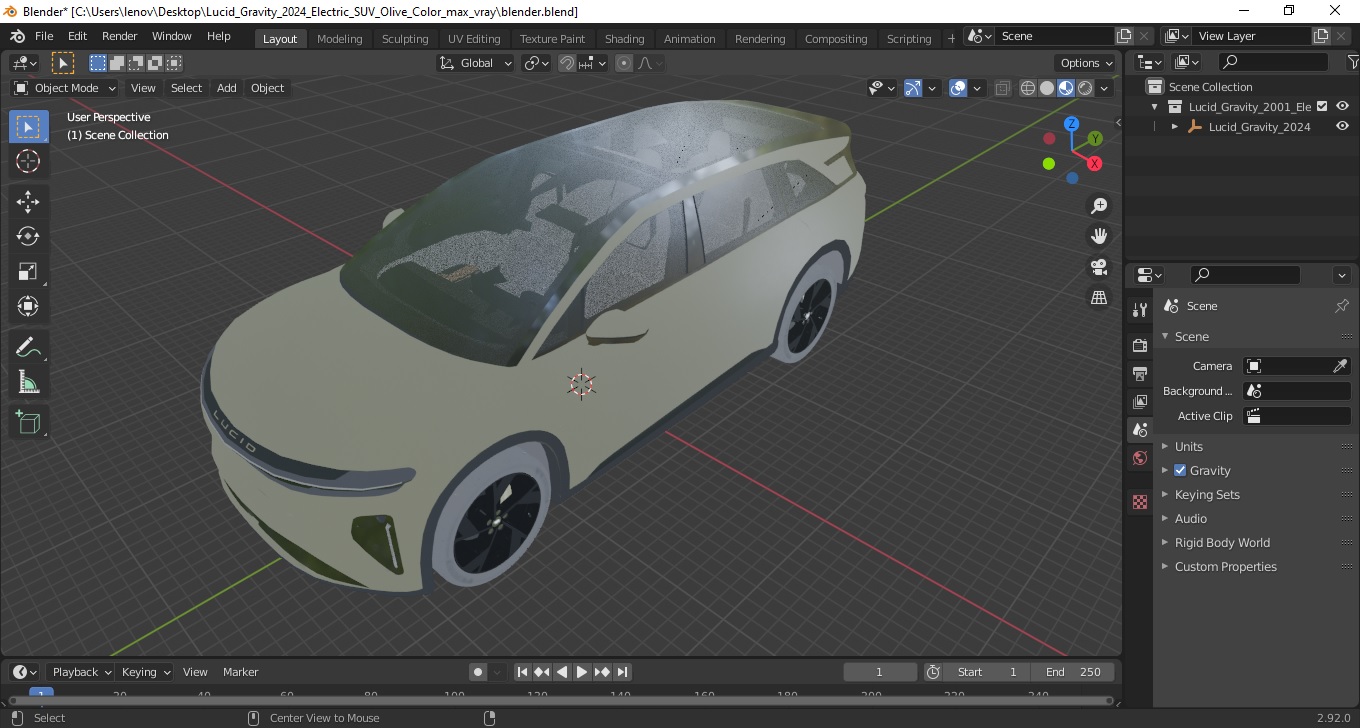1360x728 pixels.
Task: Click the camera eyedropper icon
Action: click(1341, 366)
